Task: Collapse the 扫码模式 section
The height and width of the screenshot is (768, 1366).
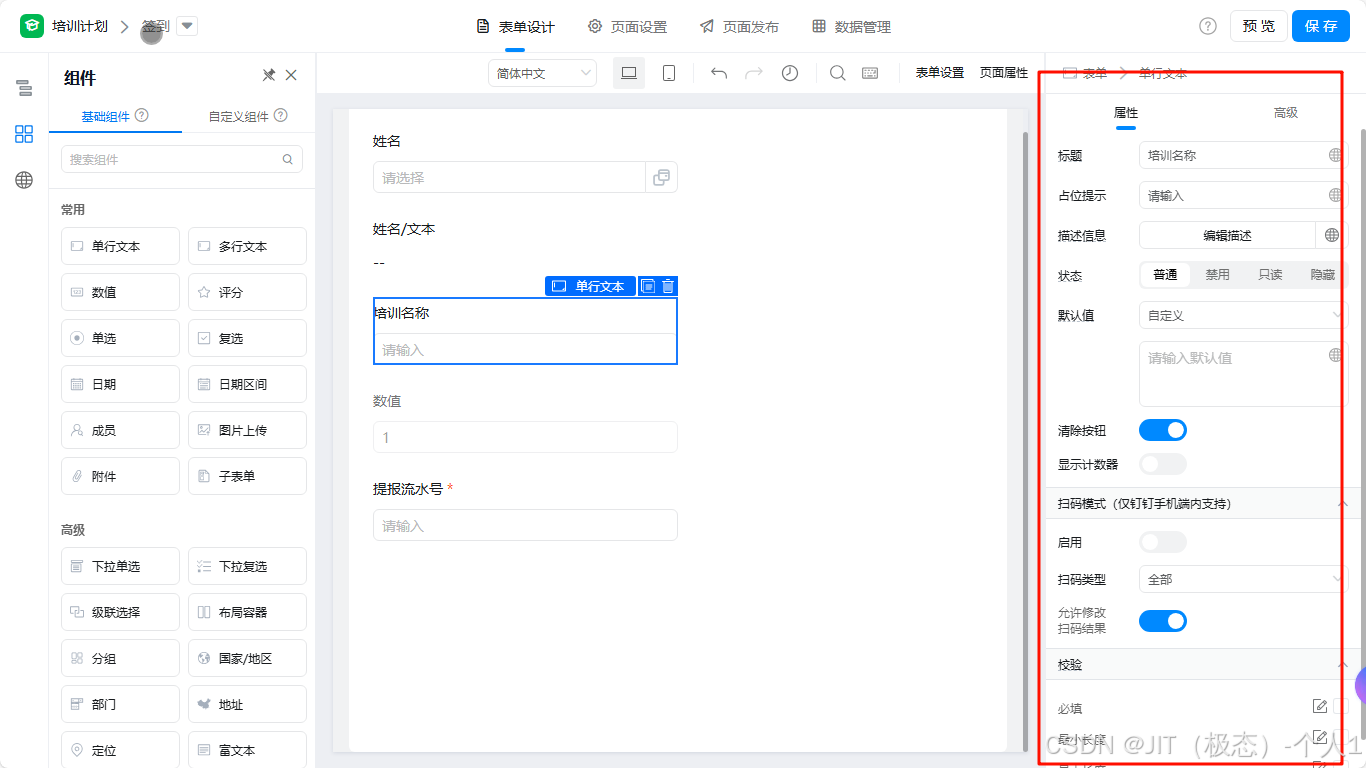Action: tap(1343, 503)
